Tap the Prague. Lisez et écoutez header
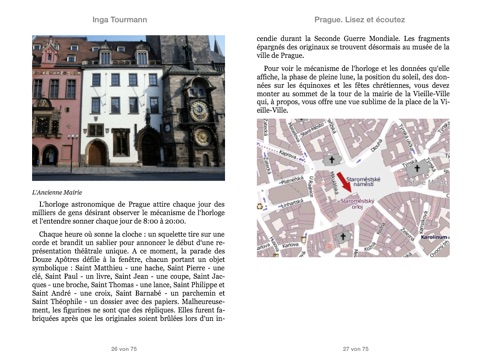The width and height of the screenshot is (480, 360). (x=359, y=20)
